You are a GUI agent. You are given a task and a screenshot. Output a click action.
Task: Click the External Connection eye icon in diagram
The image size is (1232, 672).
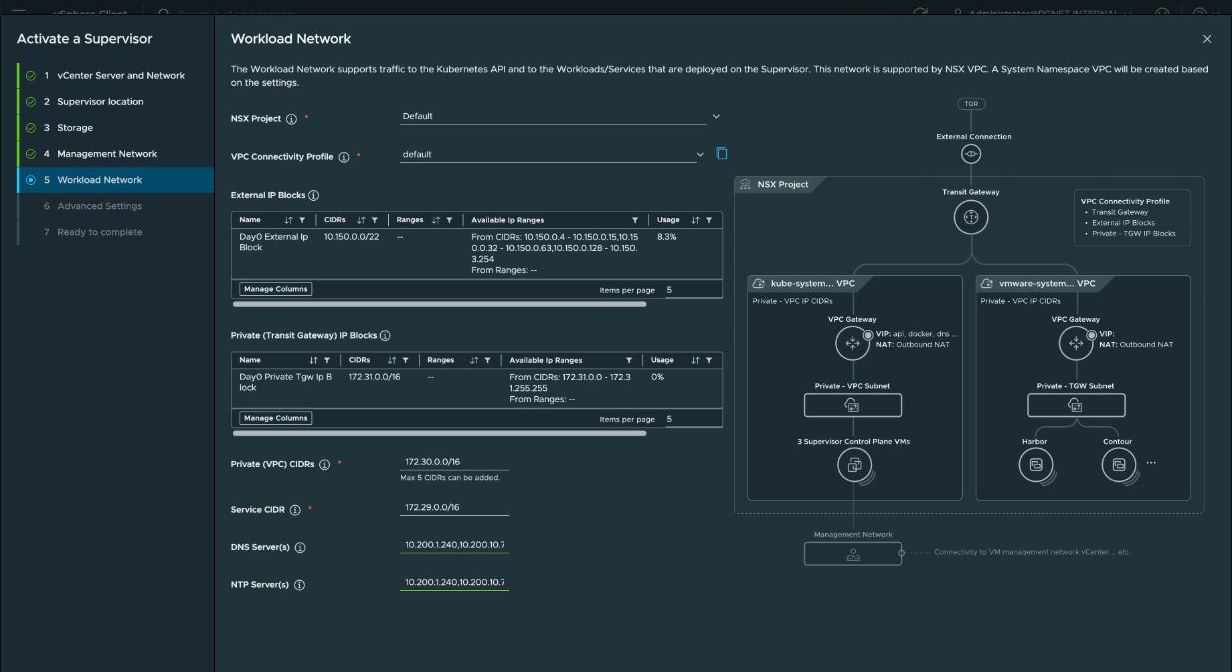[x=971, y=154]
